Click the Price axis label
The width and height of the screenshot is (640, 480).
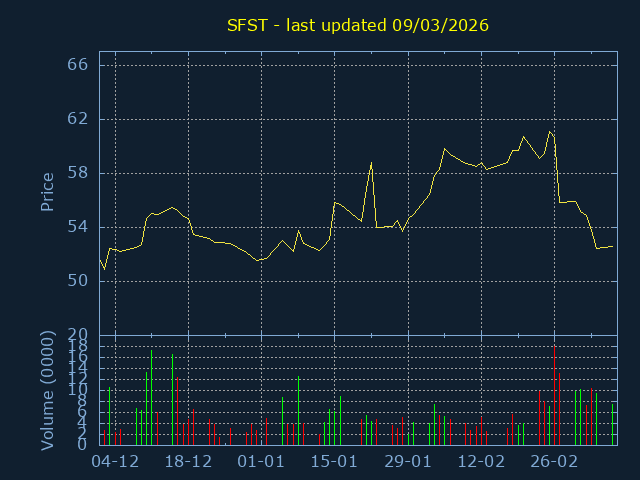coord(47,192)
